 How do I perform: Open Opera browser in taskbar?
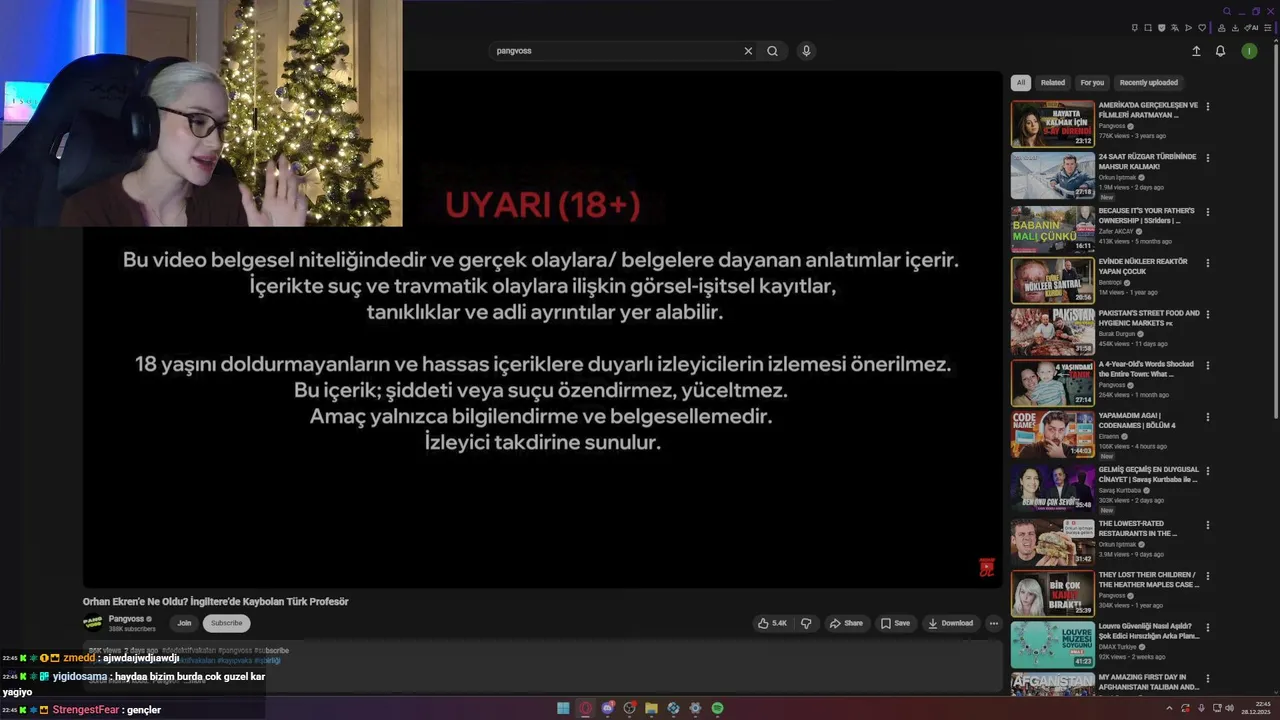click(586, 708)
